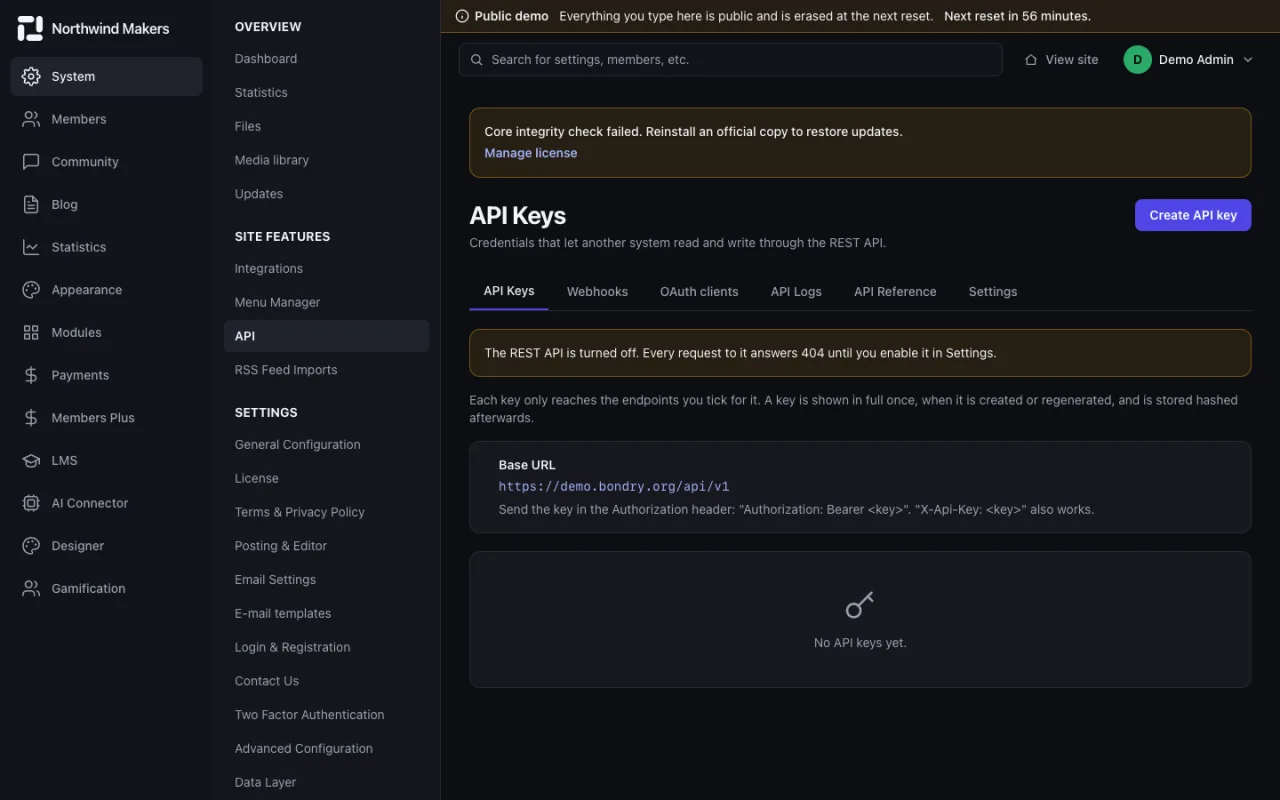Click the Core integrity check failed message
Image resolution: width=1280 pixels, height=800 pixels.
693,132
